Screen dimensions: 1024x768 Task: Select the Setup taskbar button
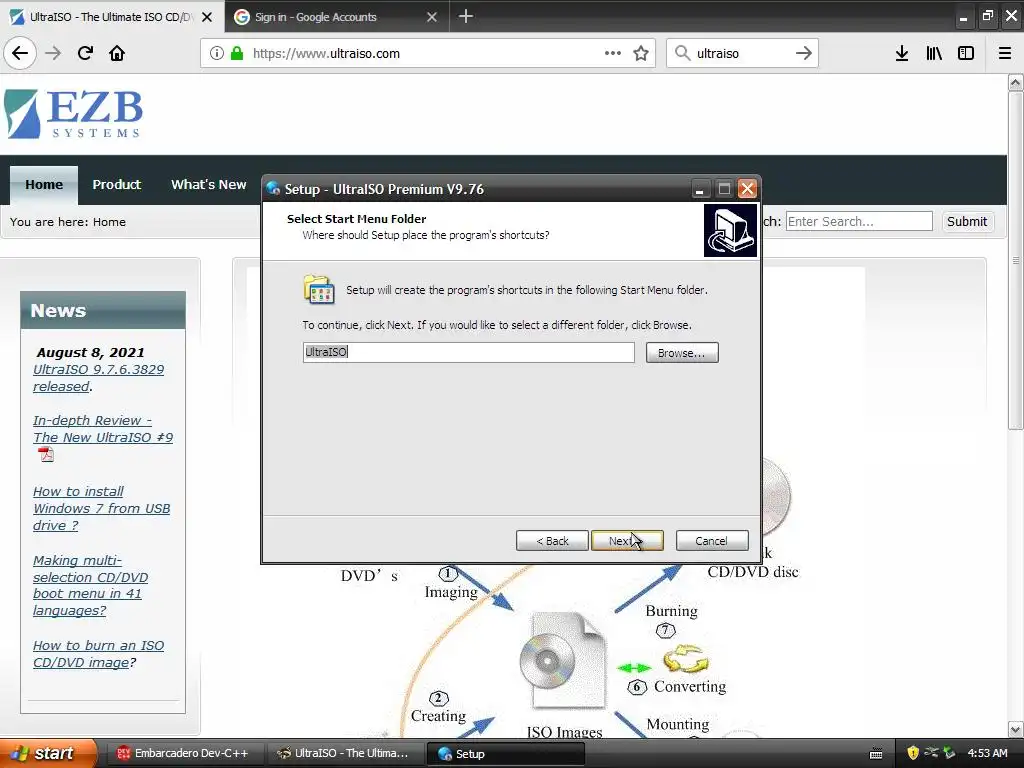pos(505,754)
